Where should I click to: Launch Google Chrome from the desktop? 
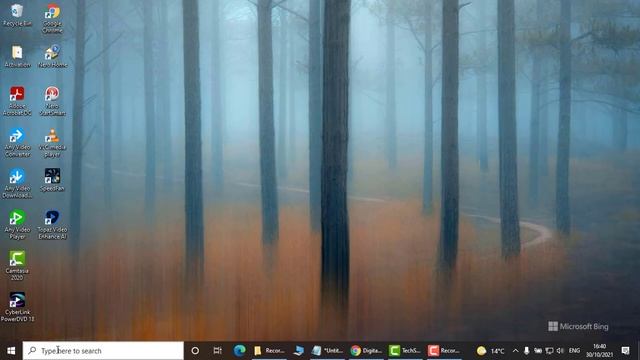coord(53,18)
